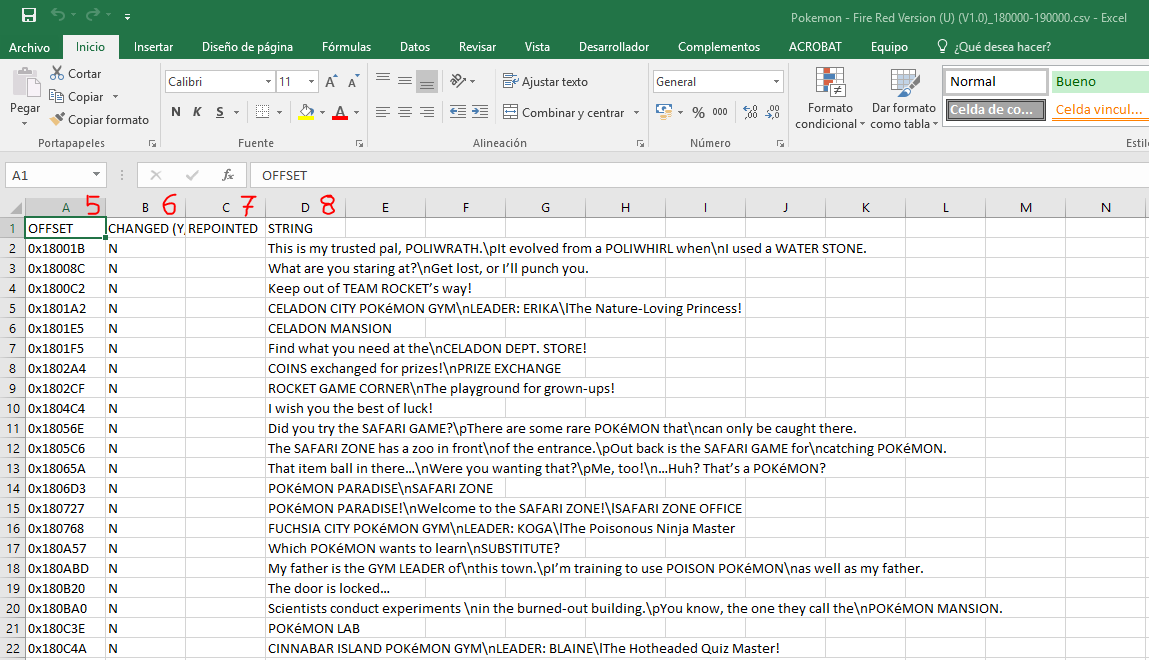Decrease decimal places
Image resolution: width=1149 pixels, height=660 pixels.
pyautogui.click(x=773, y=112)
